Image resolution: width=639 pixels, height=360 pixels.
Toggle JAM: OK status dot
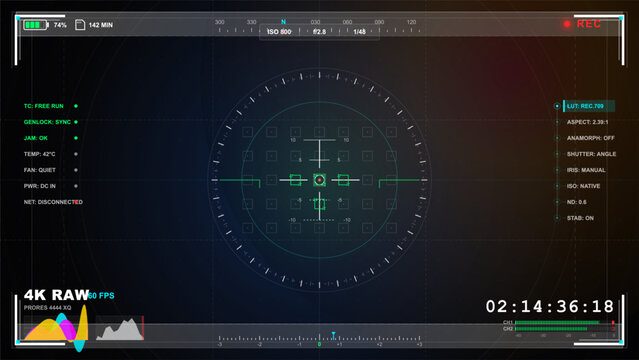pos(76,138)
